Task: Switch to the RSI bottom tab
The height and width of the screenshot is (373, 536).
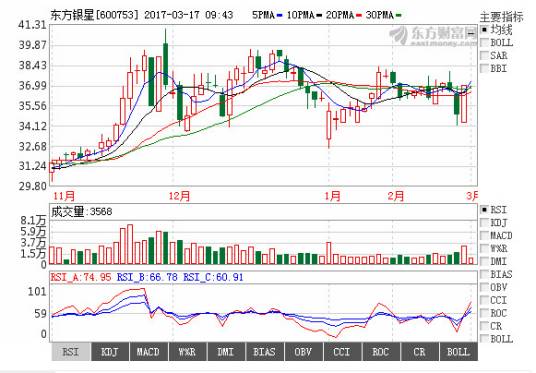Action: (71, 352)
